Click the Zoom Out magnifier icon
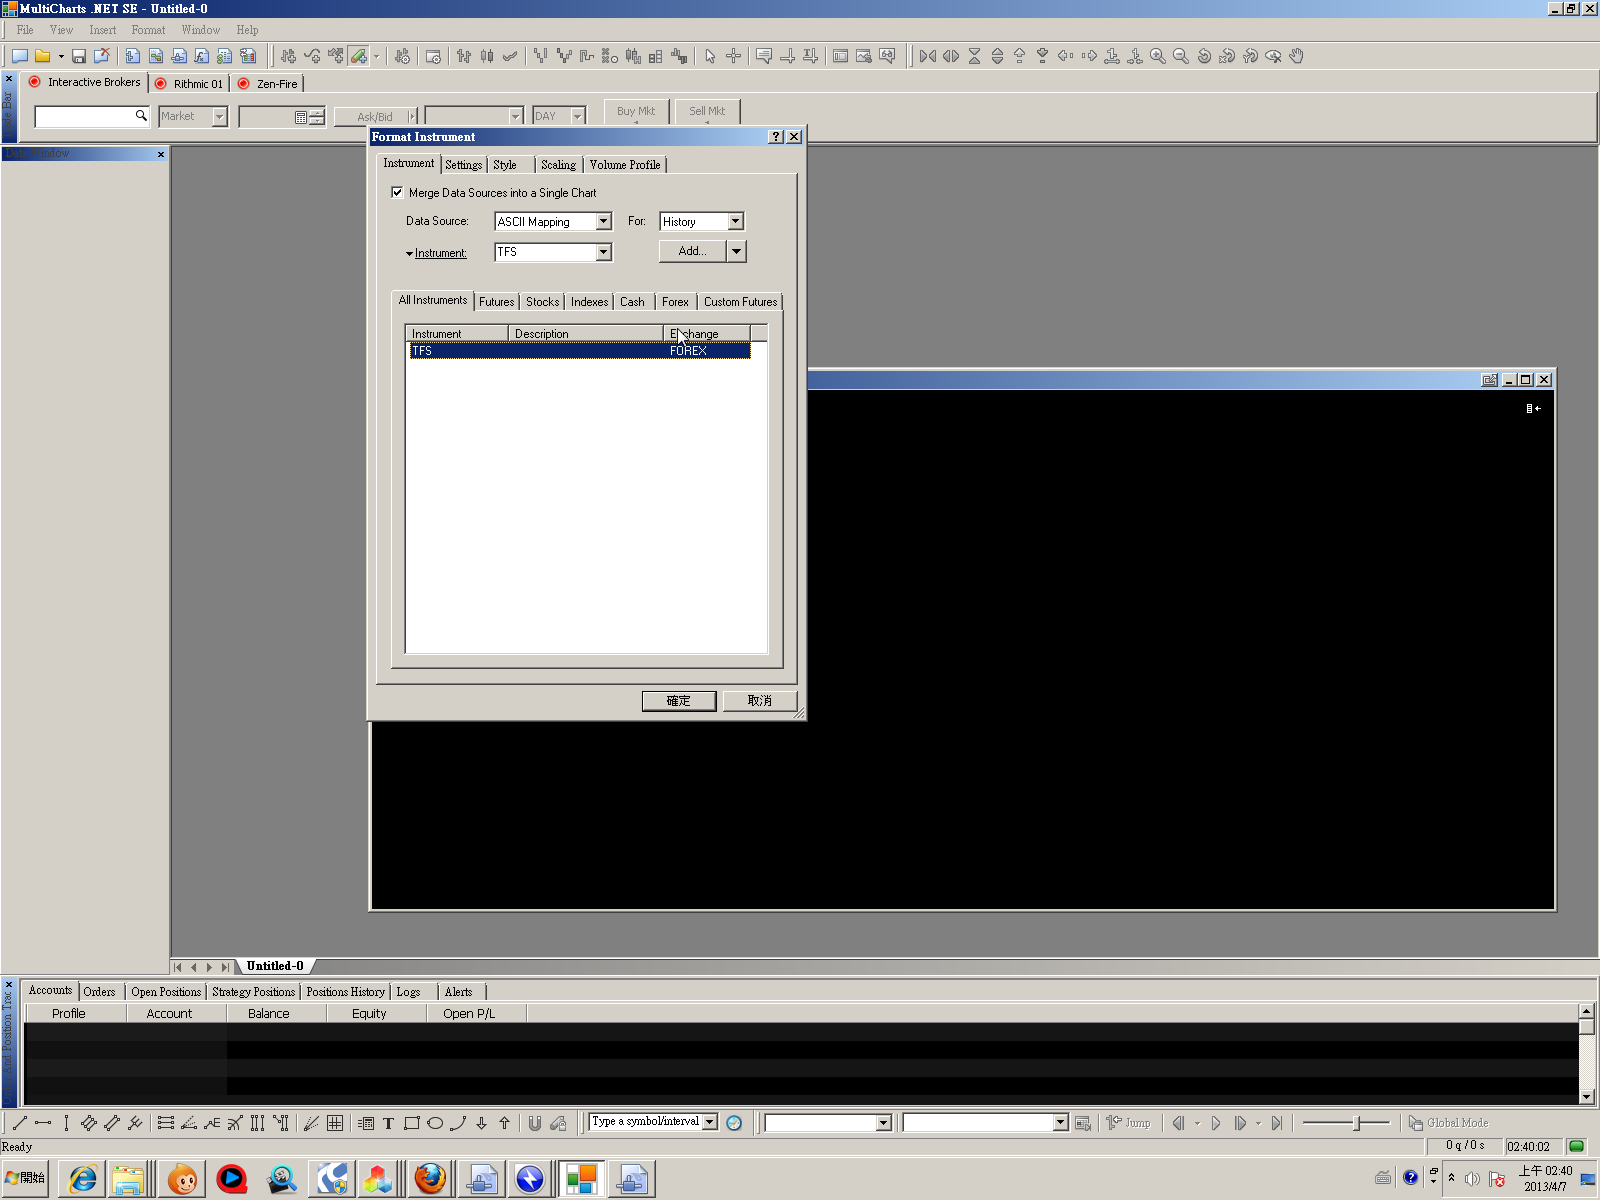The height and width of the screenshot is (1200, 1600). pos(1180,56)
